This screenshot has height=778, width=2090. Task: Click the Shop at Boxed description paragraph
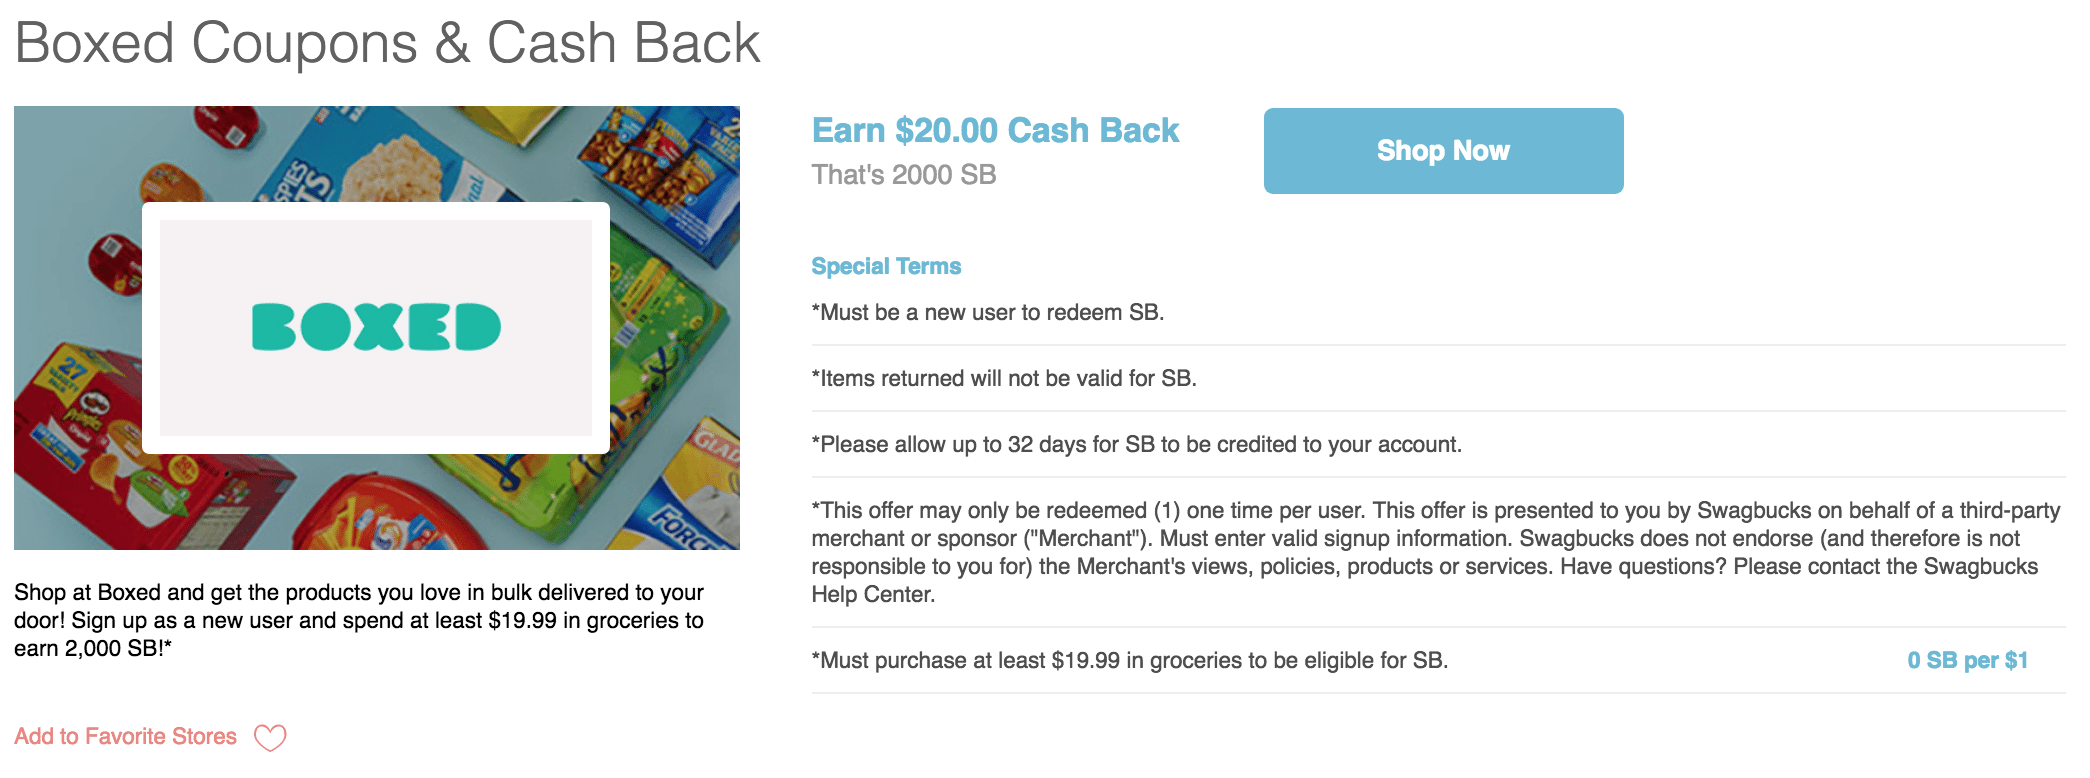click(358, 620)
